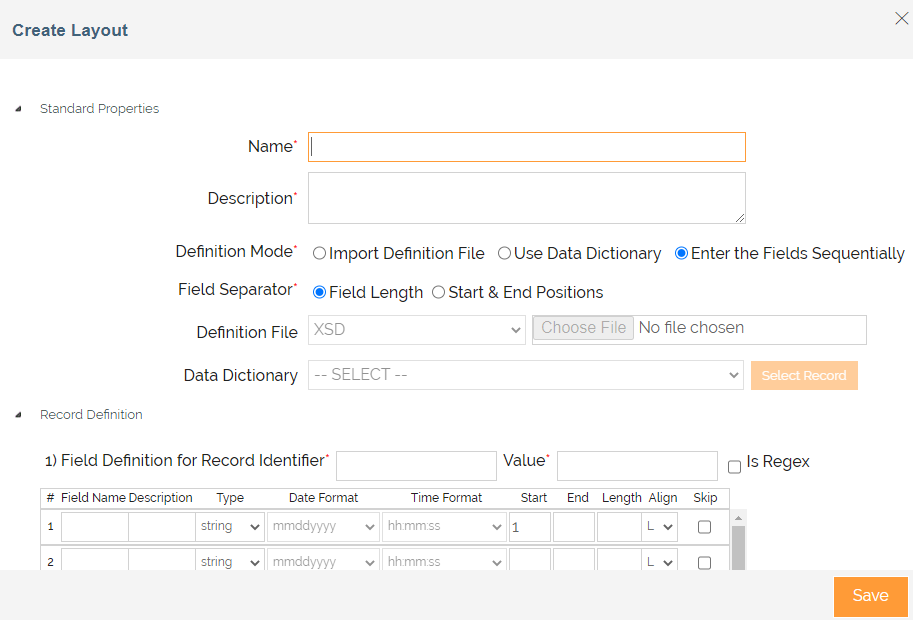This screenshot has width=913, height=620.
Task: Collapse the Standard Properties section
Action: click(x=19, y=109)
